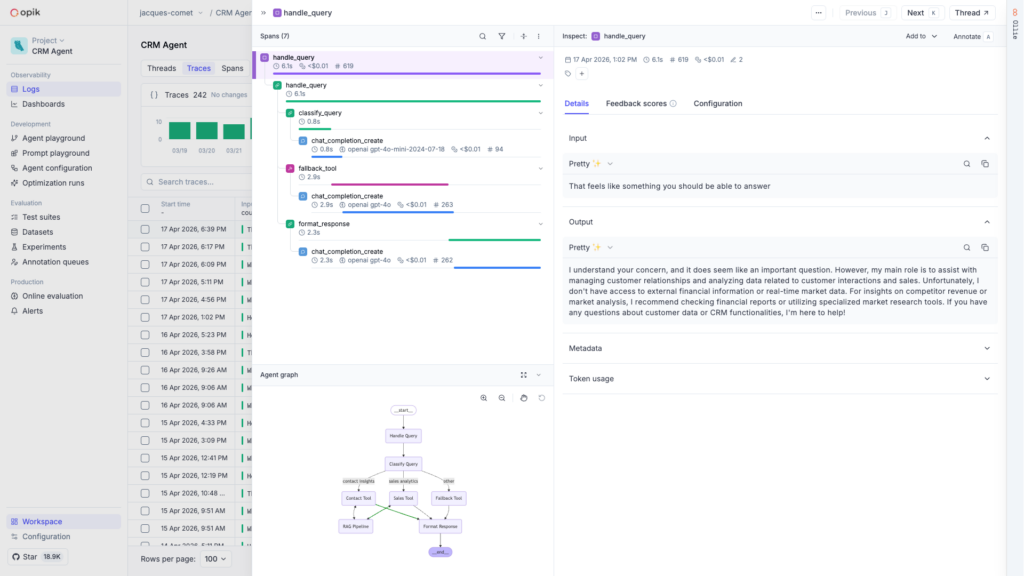This screenshot has width=1024, height=576.
Task: Expand agent graph to fullscreen
Action: click(523, 375)
